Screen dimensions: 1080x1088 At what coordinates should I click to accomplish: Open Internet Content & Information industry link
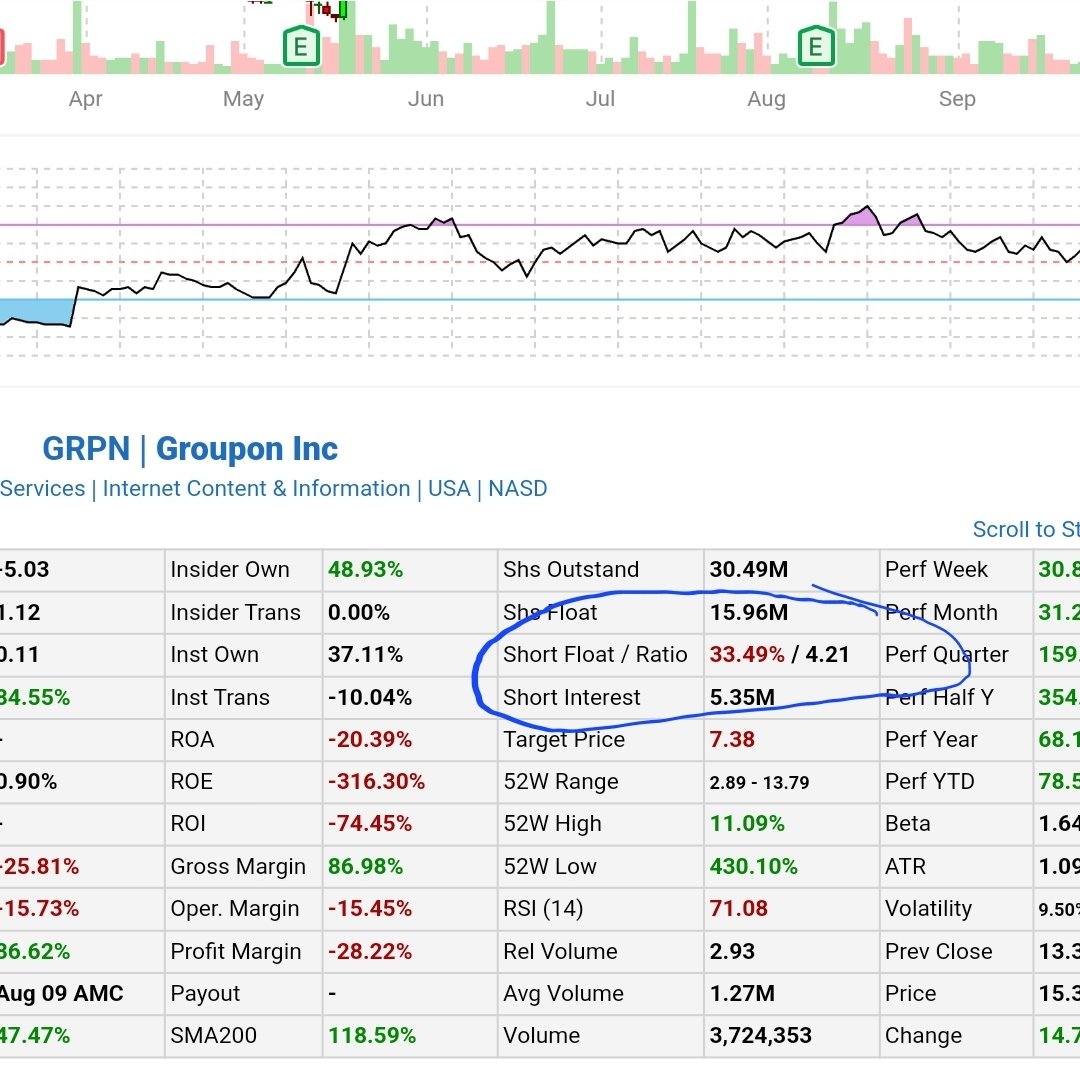point(256,488)
